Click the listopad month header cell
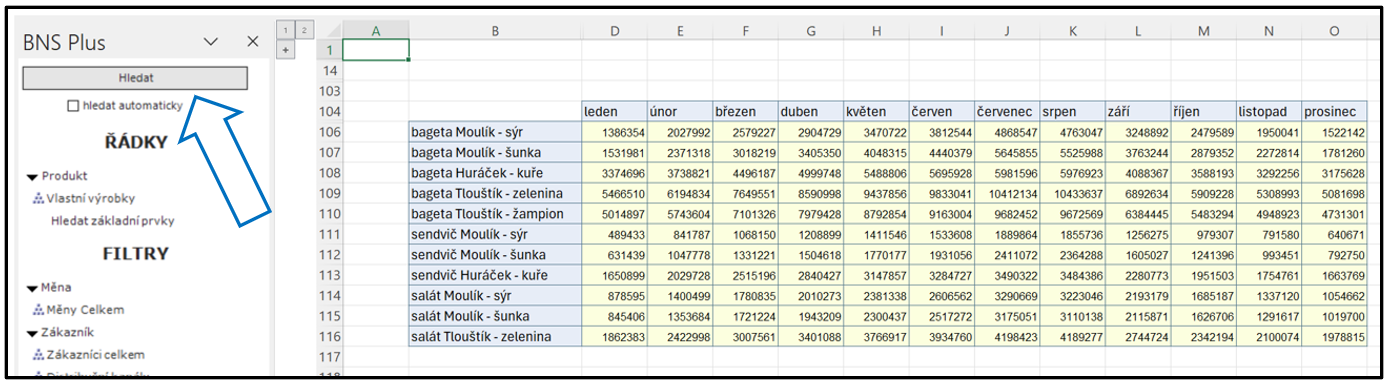The height and width of the screenshot is (382, 1389). click(x=1269, y=112)
